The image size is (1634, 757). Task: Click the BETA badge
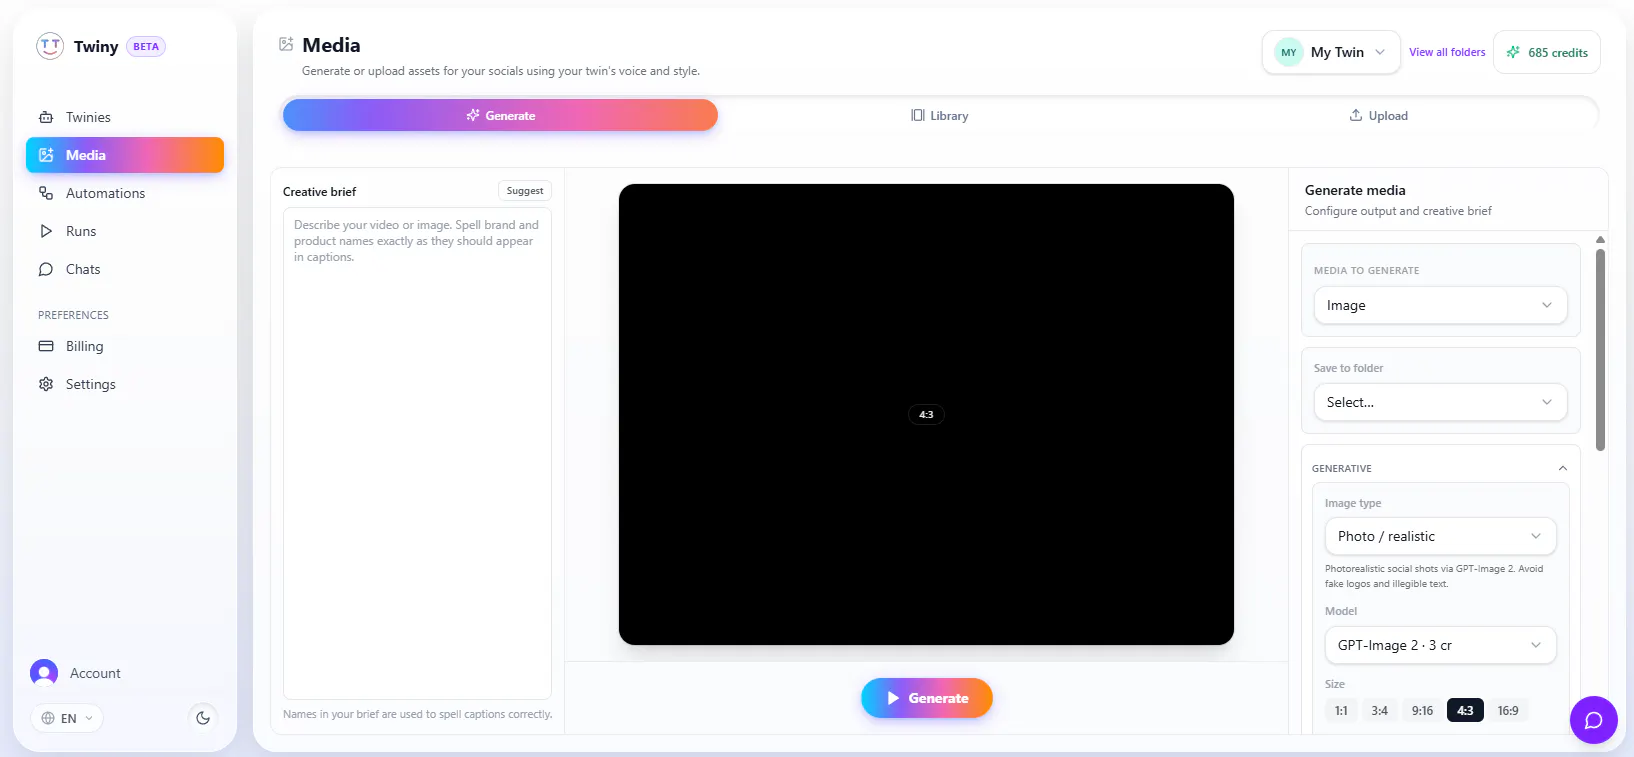click(x=146, y=47)
